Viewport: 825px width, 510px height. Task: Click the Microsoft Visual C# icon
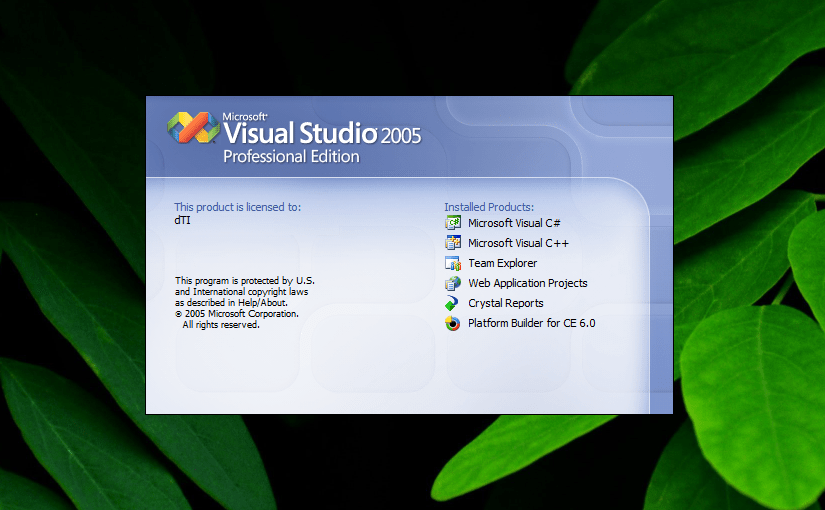pyautogui.click(x=452, y=223)
